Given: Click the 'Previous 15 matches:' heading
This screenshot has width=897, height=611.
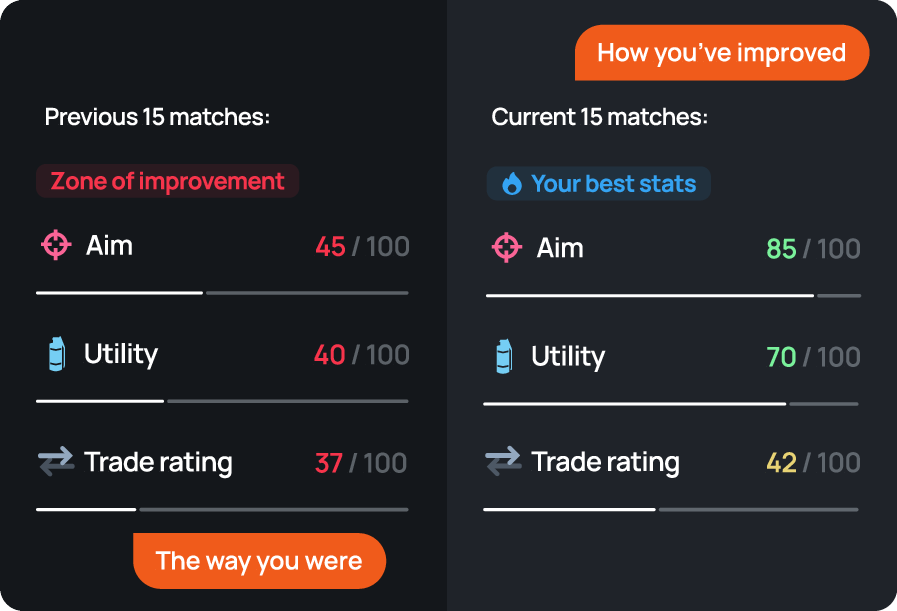Looking at the screenshot, I should [157, 117].
